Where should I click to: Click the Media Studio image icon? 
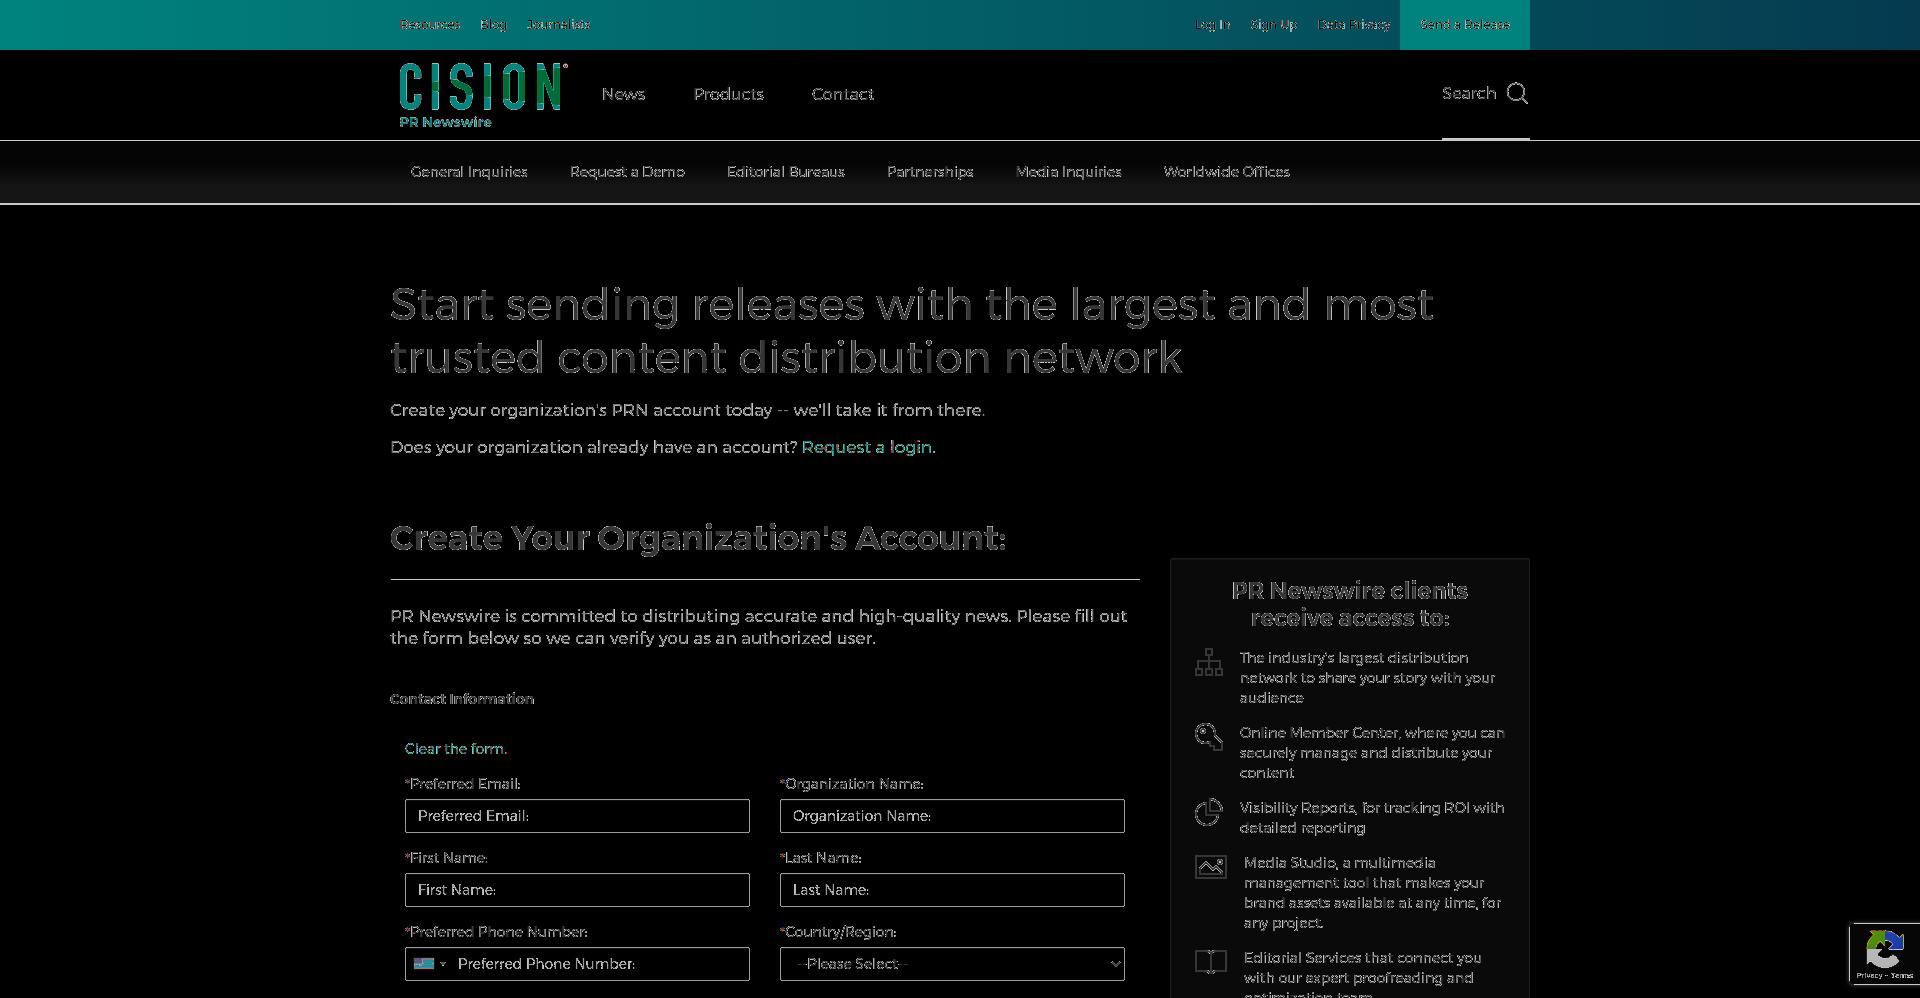pyautogui.click(x=1211, y=867)
